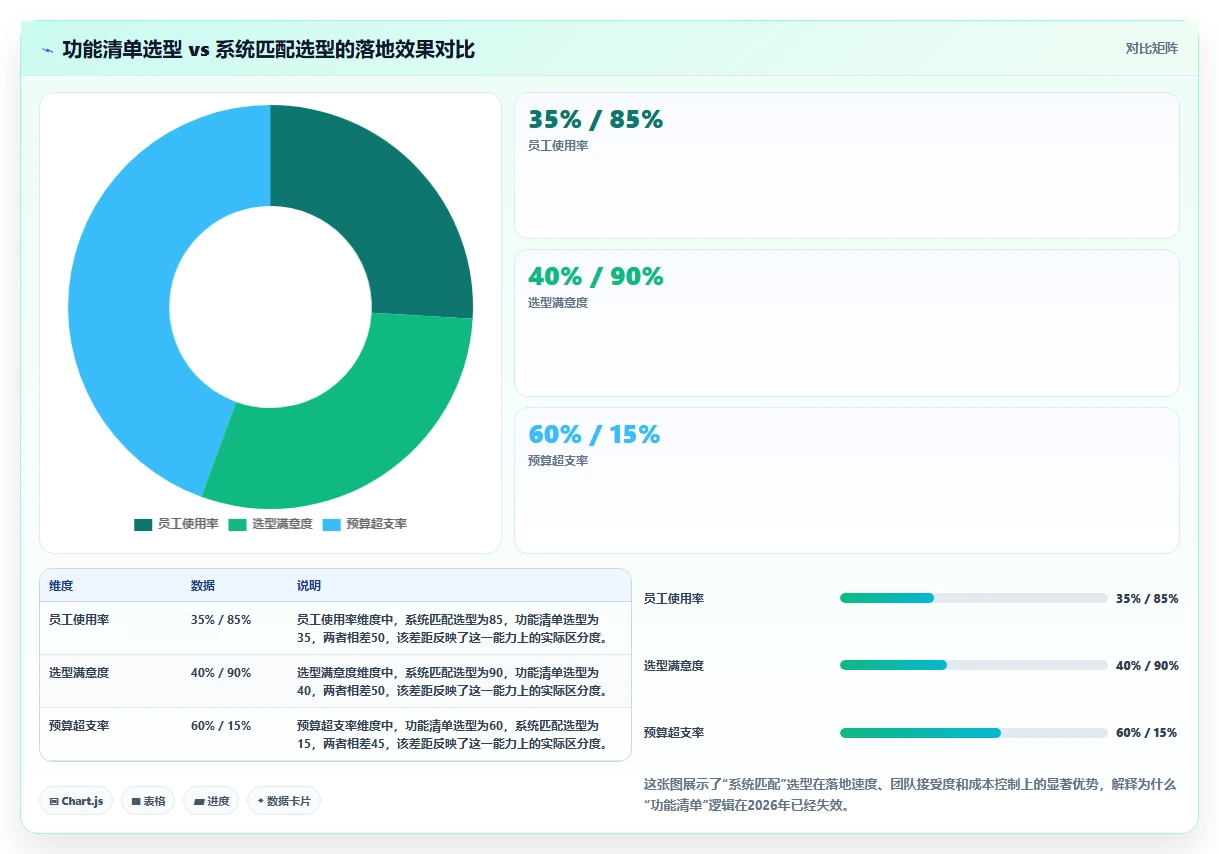Viewport: 1219px width, 854px height.
Task: Click the 预算超支率 progress bar
Action: pos(974,733)
